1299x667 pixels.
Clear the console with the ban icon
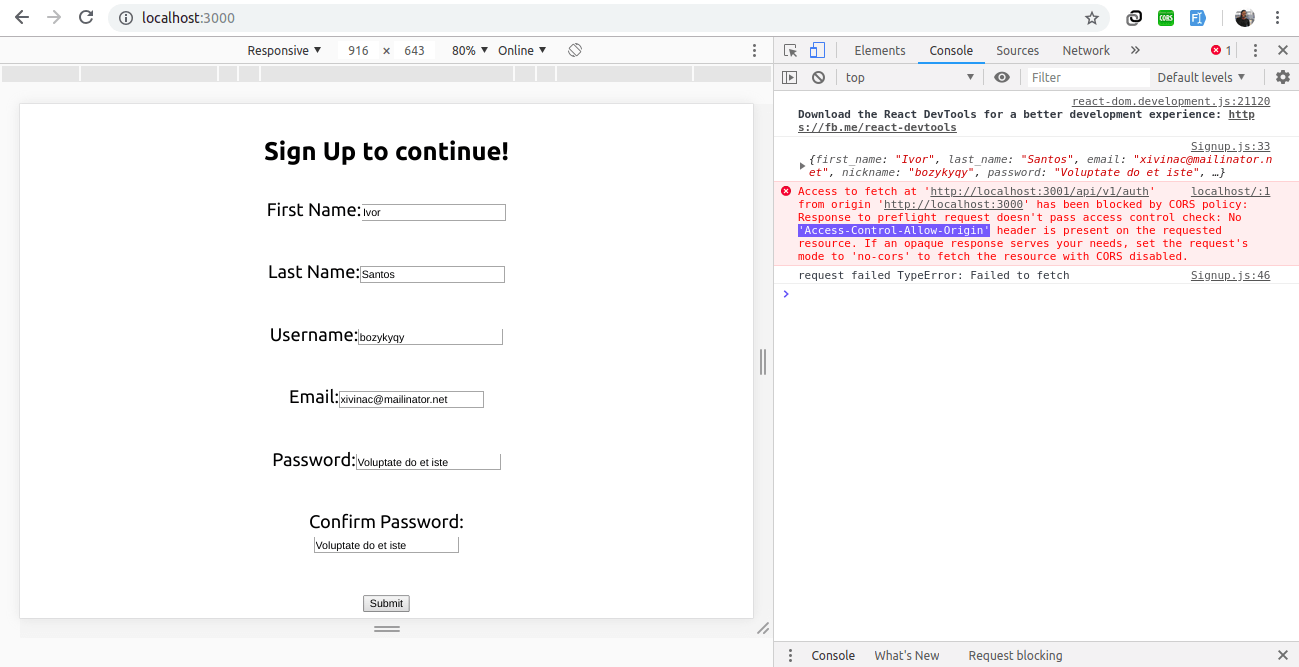[818, 77]
